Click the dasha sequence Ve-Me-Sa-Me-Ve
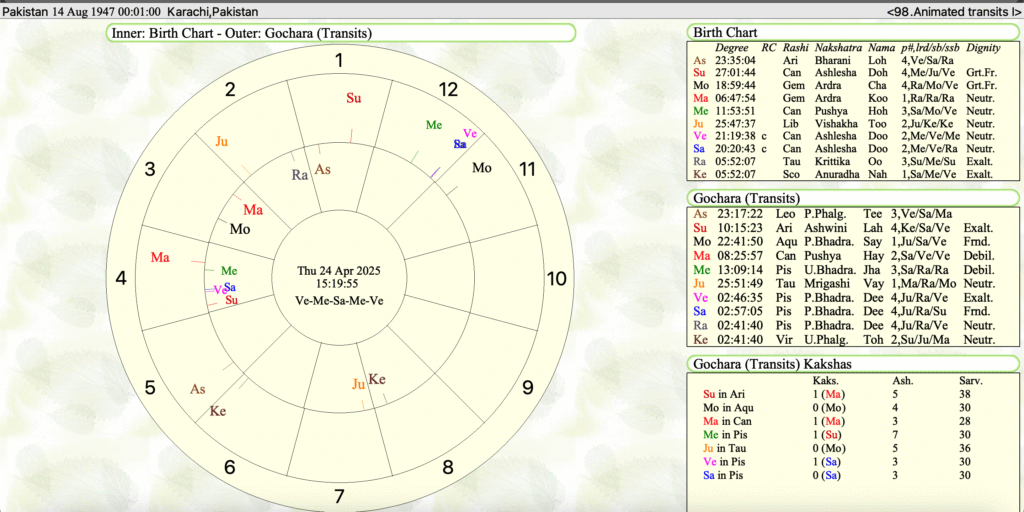 tap(338, 300)
